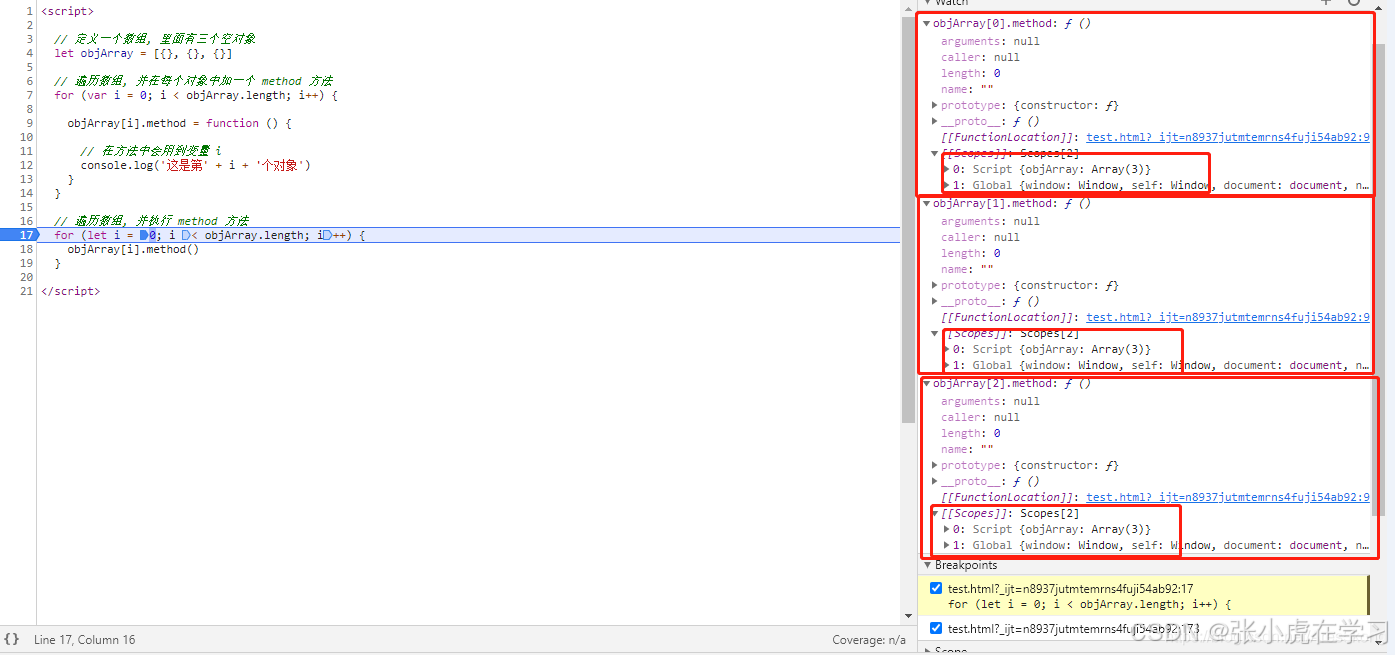Image resolution: width=1395 pixels, height=655 pixels.
Task: Click the inline breakpoint marker before the less-than sign
Action: (186, 235)
